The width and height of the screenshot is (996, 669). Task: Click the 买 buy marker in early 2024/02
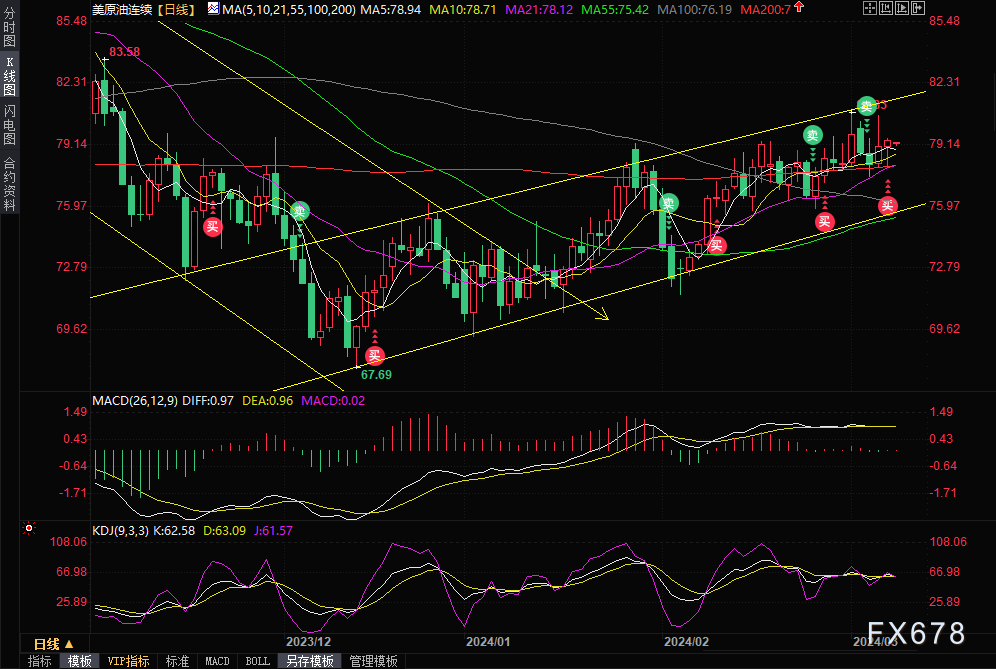click(717, 246)
